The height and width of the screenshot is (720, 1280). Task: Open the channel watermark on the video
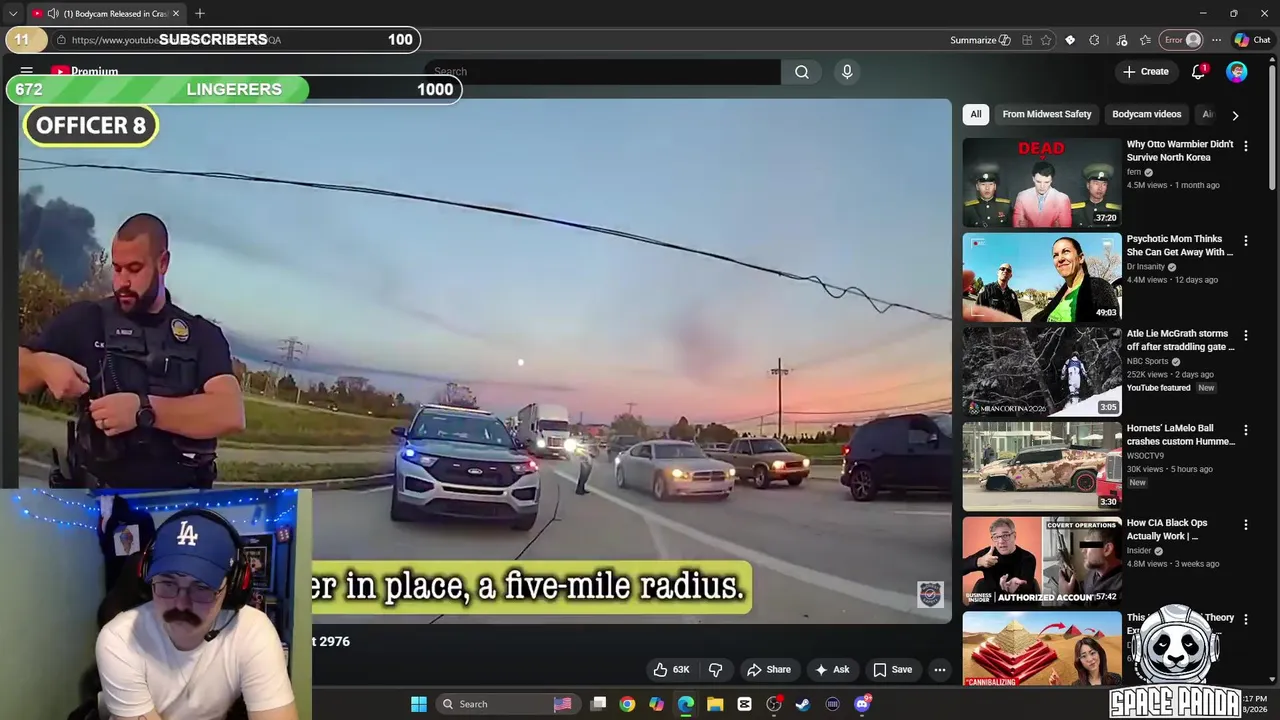tap(930, 595)
